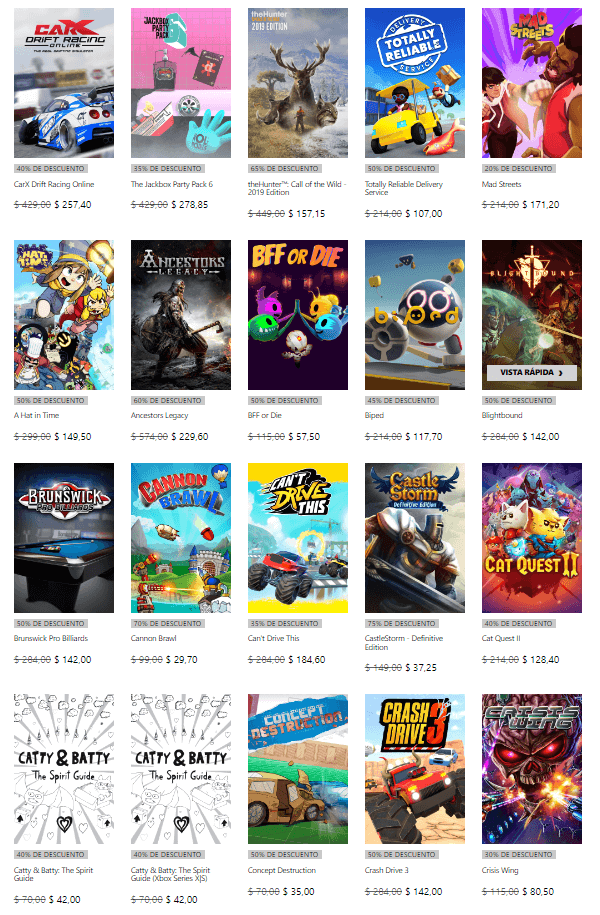Open the Biped game thumbnail
Screen dimensions: 600x915
415,315
